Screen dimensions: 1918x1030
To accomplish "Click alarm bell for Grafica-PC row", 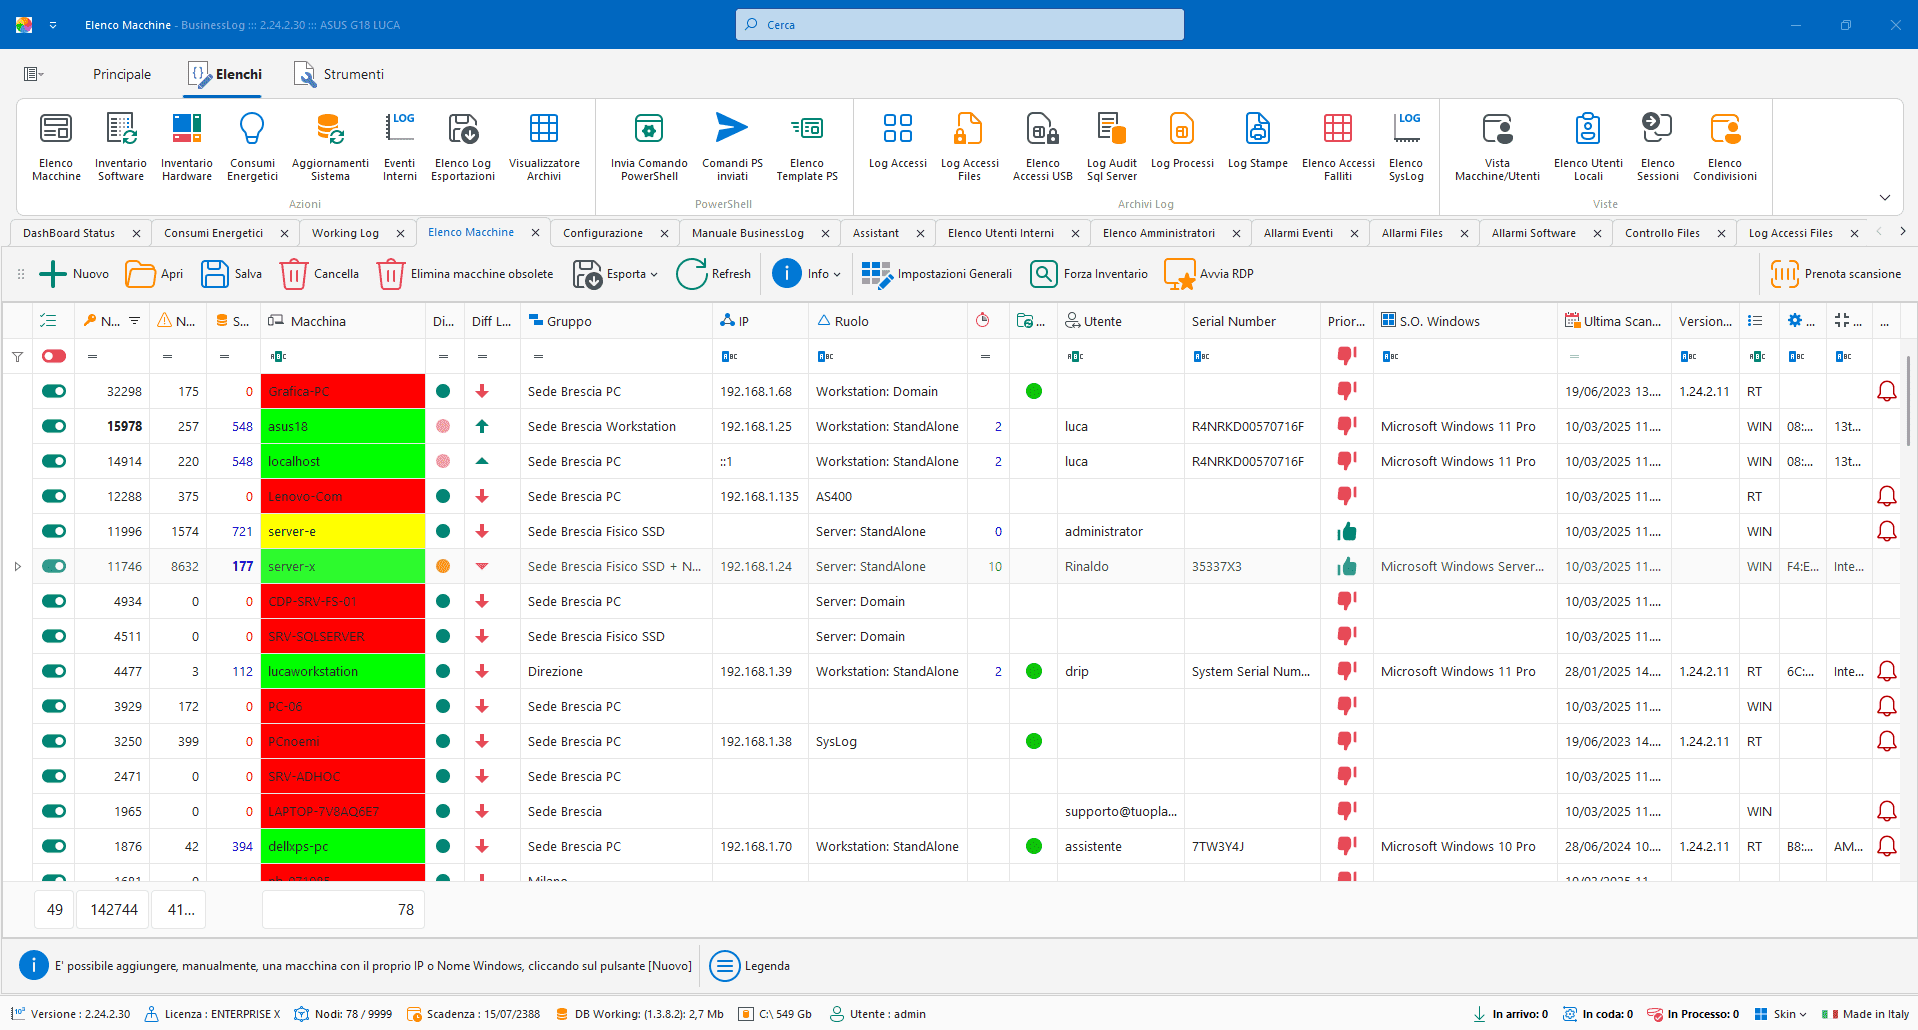I will click(x=1886, y=391).
